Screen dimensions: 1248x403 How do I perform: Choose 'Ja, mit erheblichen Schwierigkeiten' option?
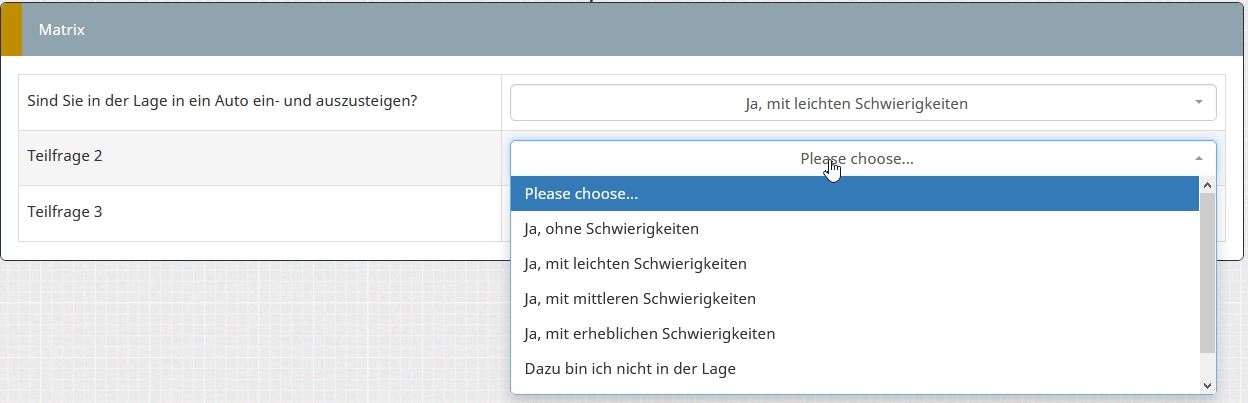[x=649, y=334]
